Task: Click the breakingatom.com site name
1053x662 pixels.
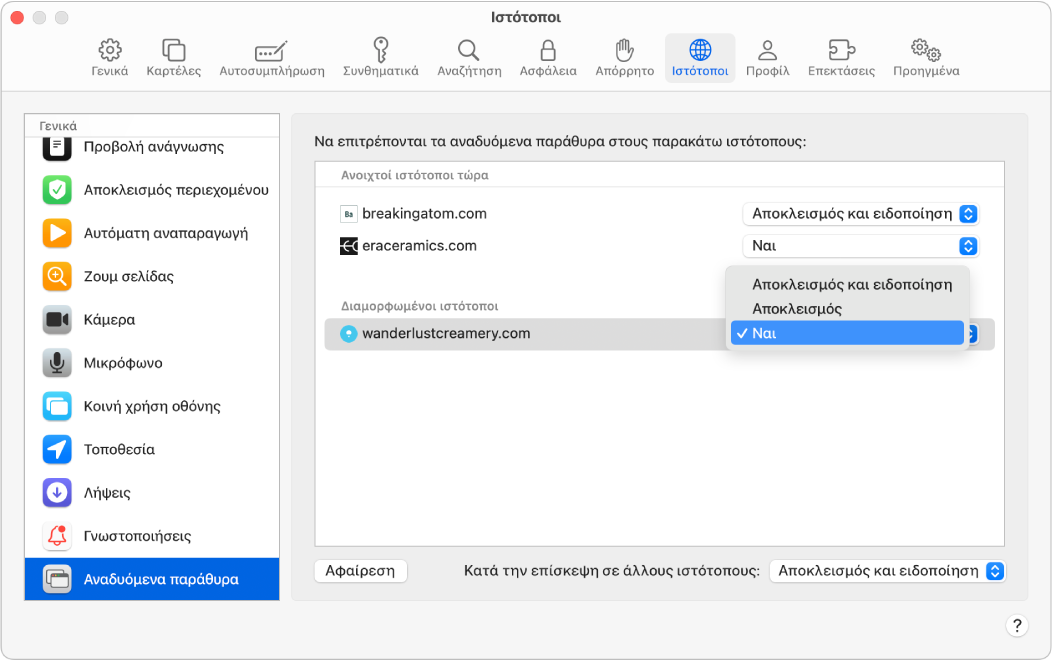Action: (424, 214)
